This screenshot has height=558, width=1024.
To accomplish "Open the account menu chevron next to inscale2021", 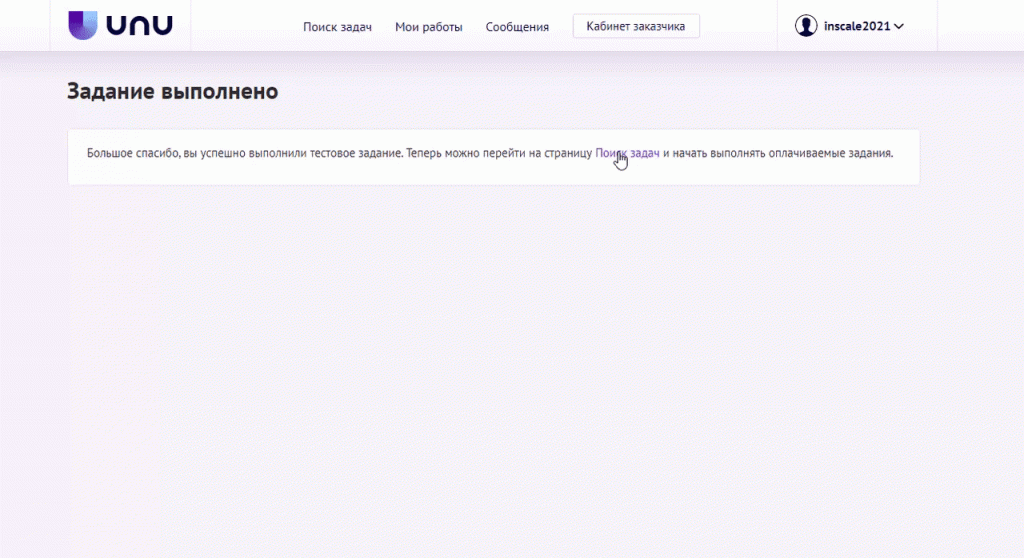I will click(x=899, y=27).
